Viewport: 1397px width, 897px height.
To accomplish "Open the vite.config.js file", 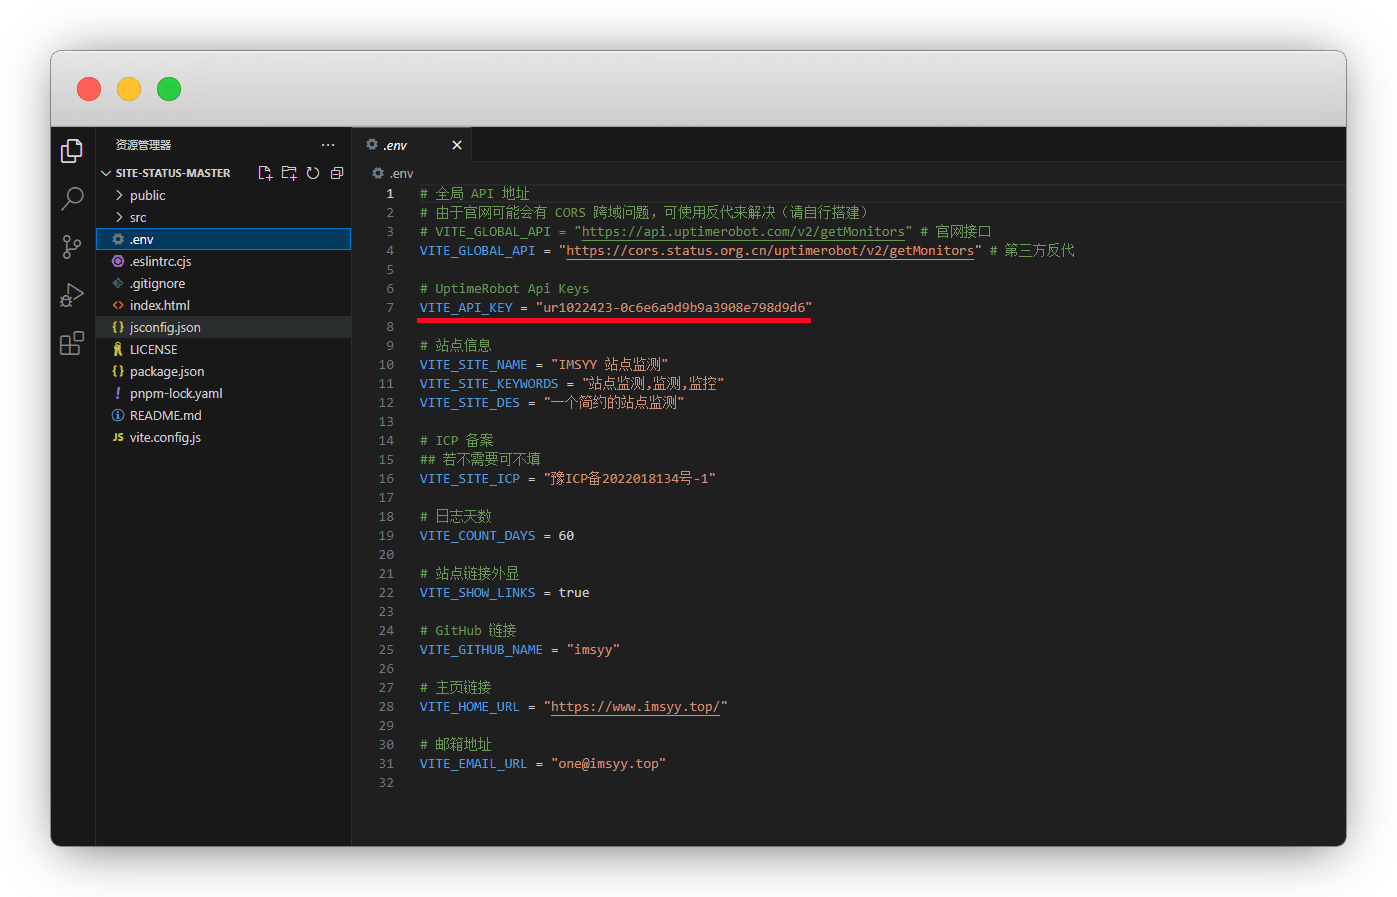I will point(223,437).
